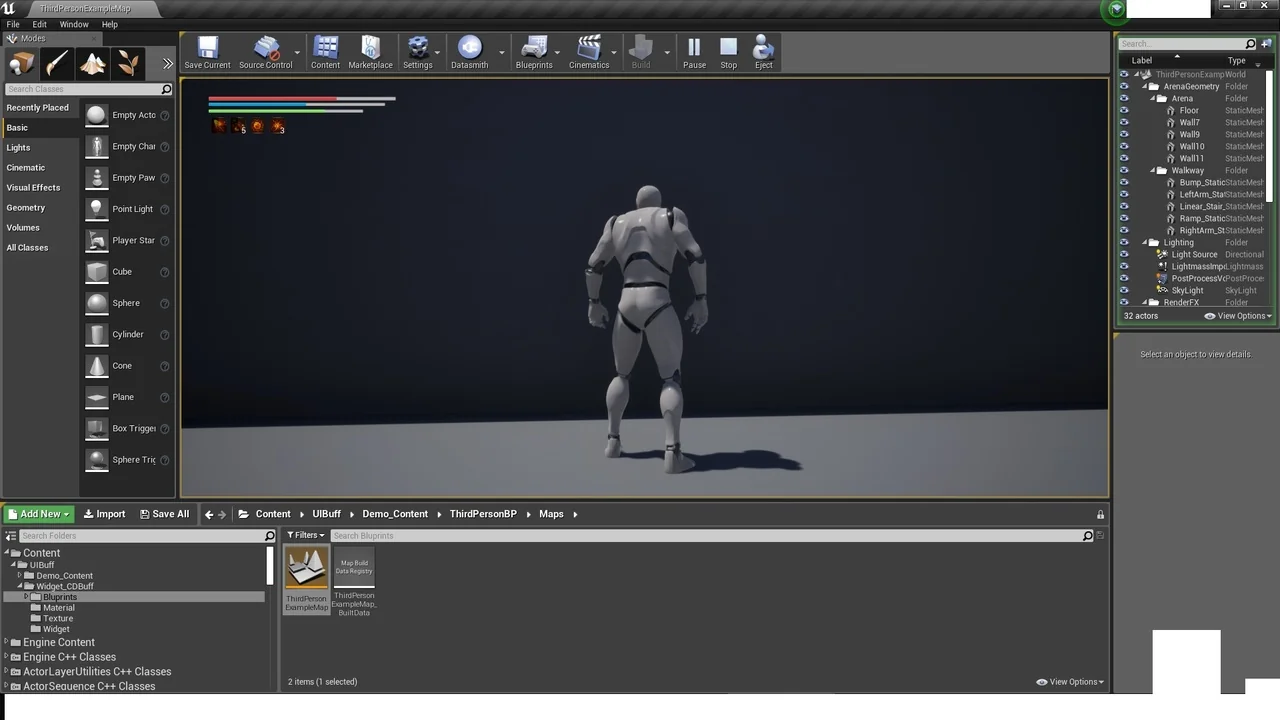This screenshot has width=1280, height=720.
Task: Select the Landscape mode mountain icon
Action: click(x=92, y=64)
